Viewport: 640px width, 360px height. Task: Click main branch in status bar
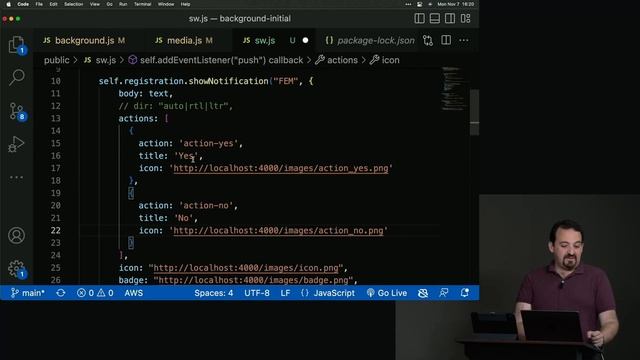click(x=27, y=293)
